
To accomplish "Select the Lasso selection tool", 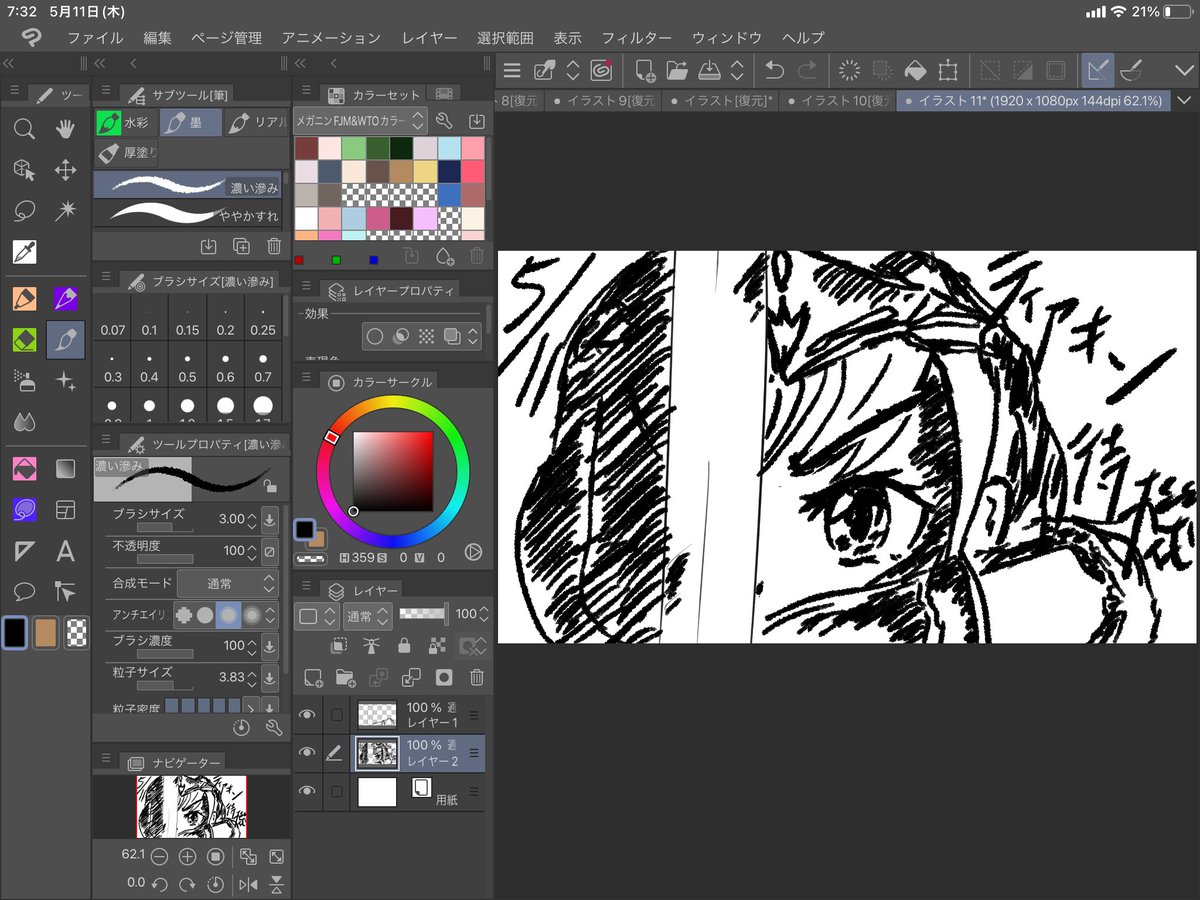I will pos(24,211).
